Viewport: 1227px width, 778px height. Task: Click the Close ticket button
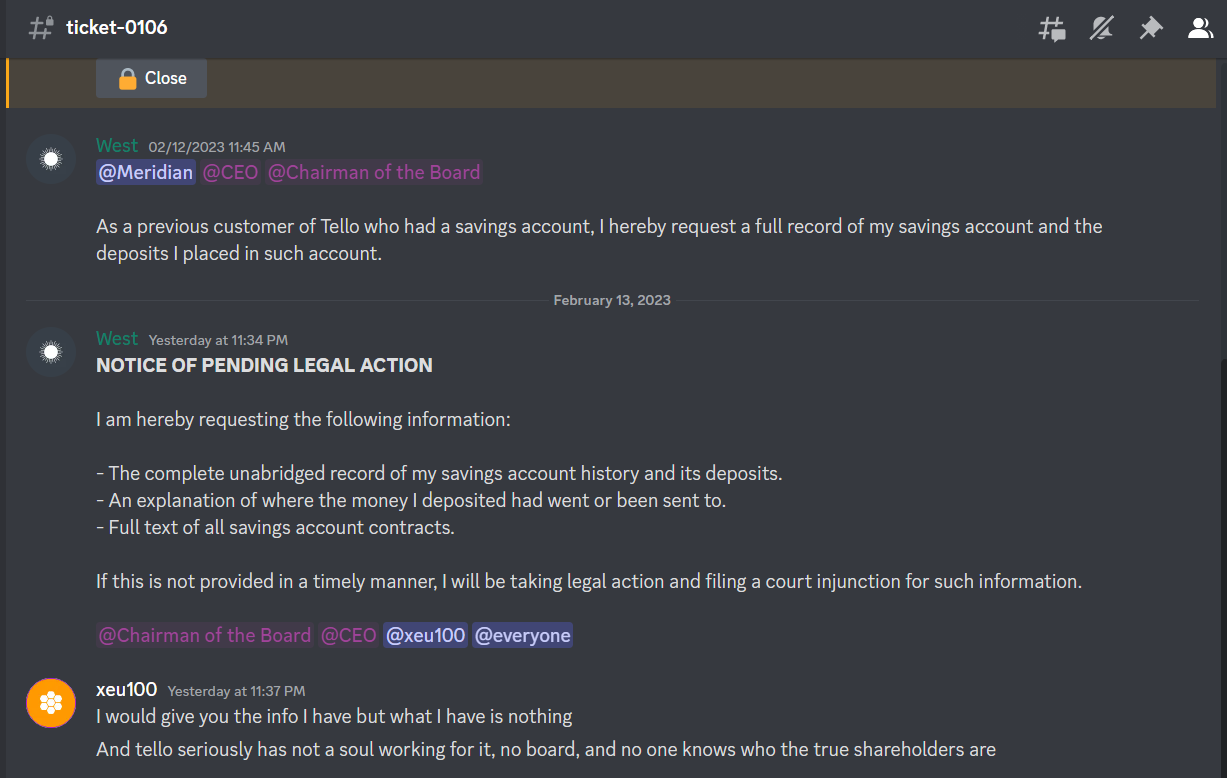pos(151,78)
